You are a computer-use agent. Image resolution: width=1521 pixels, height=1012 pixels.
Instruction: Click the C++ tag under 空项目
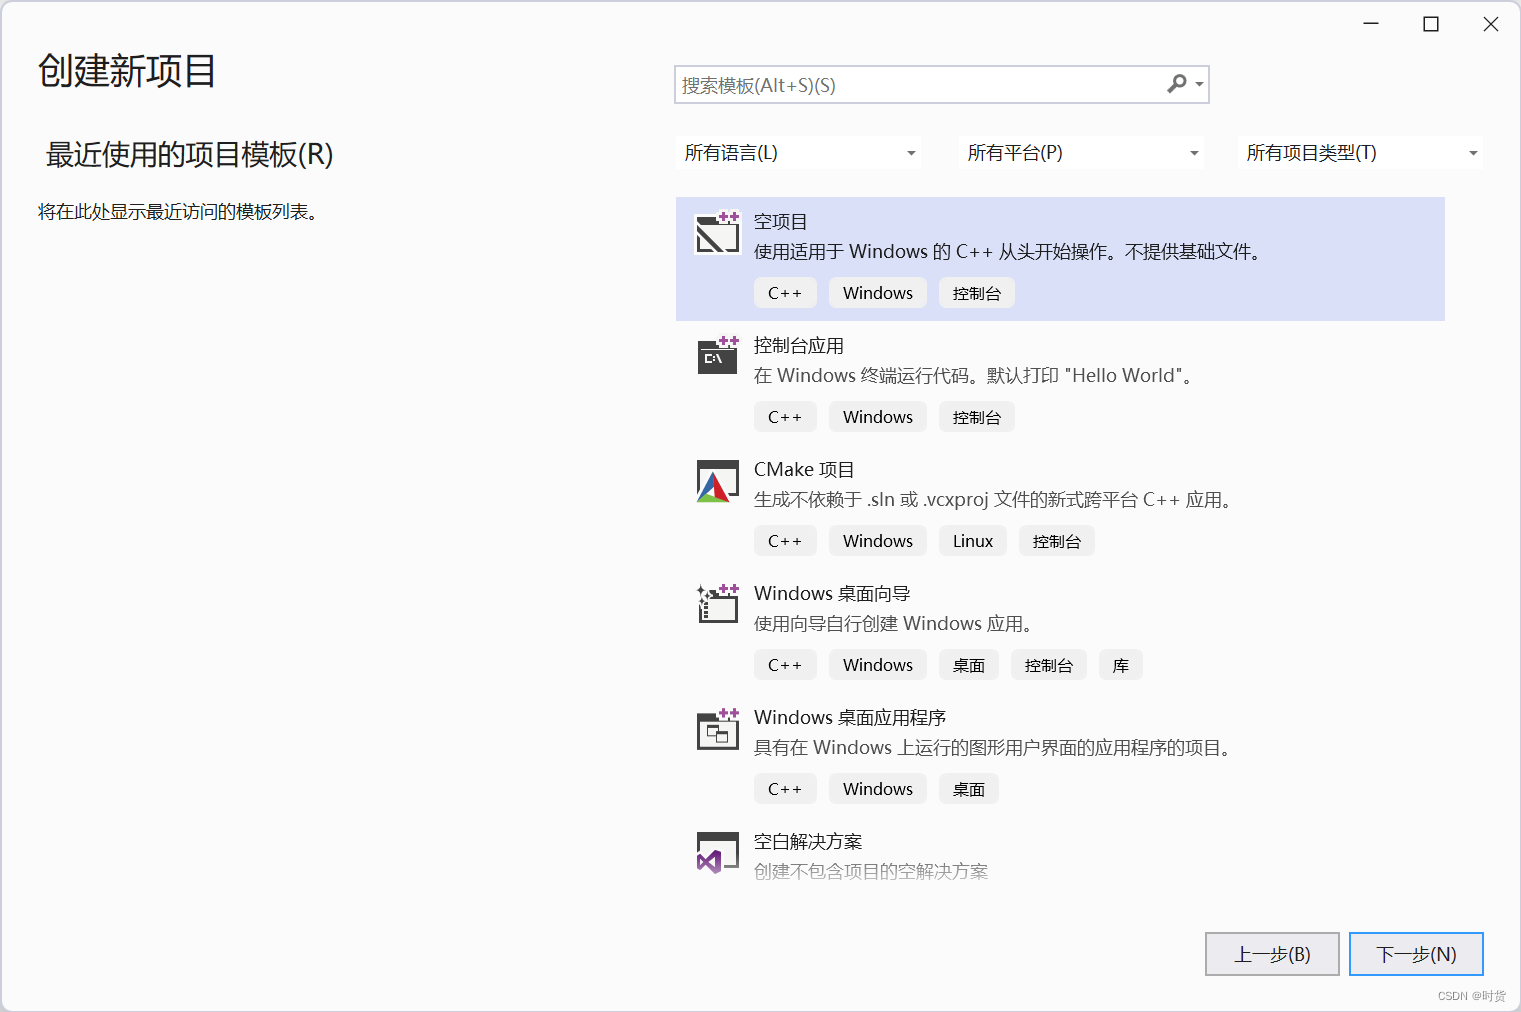tap(785, 293)
